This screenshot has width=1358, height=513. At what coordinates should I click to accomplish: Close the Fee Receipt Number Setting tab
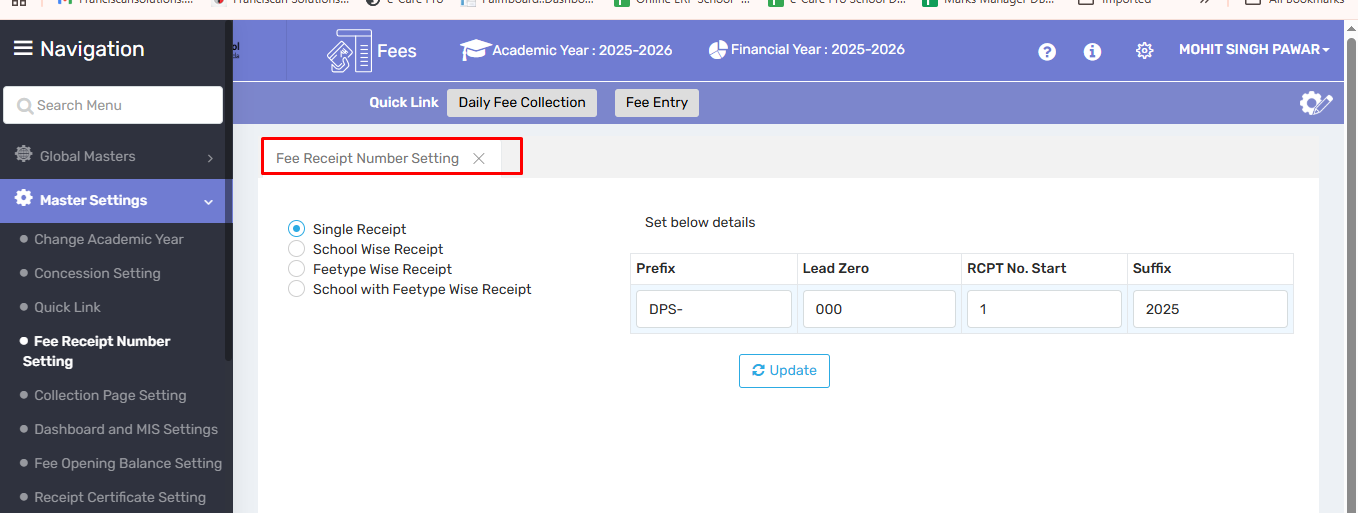pyautogui.click(x=479, y=158)
